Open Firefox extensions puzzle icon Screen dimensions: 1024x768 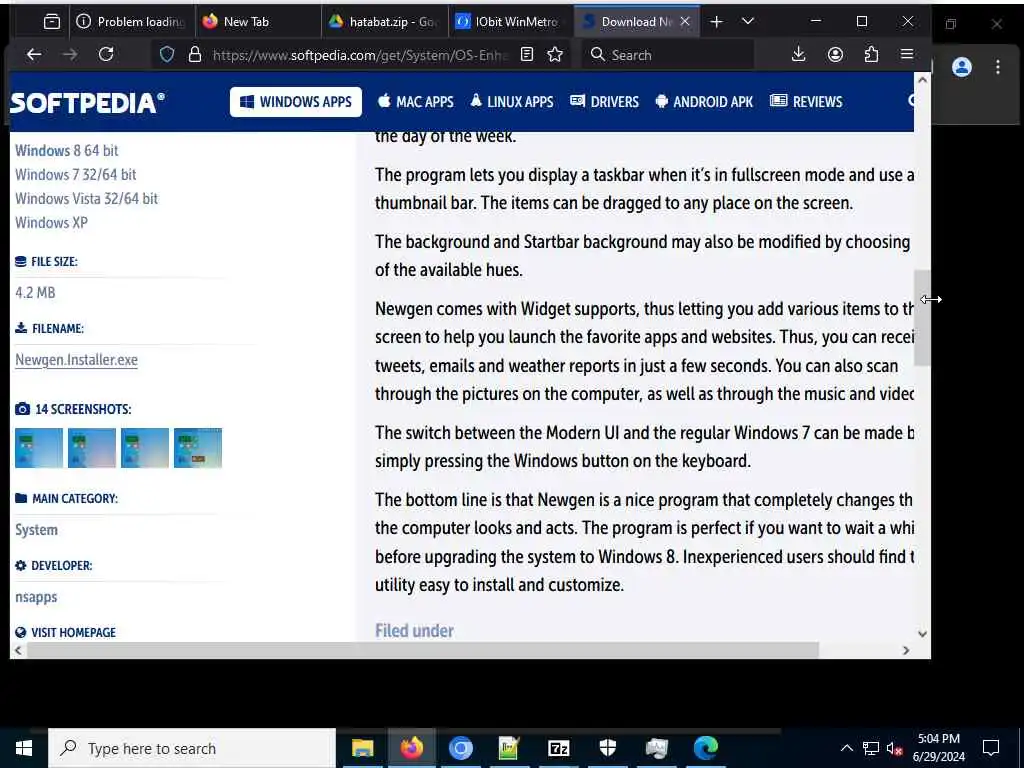(871, 55)
